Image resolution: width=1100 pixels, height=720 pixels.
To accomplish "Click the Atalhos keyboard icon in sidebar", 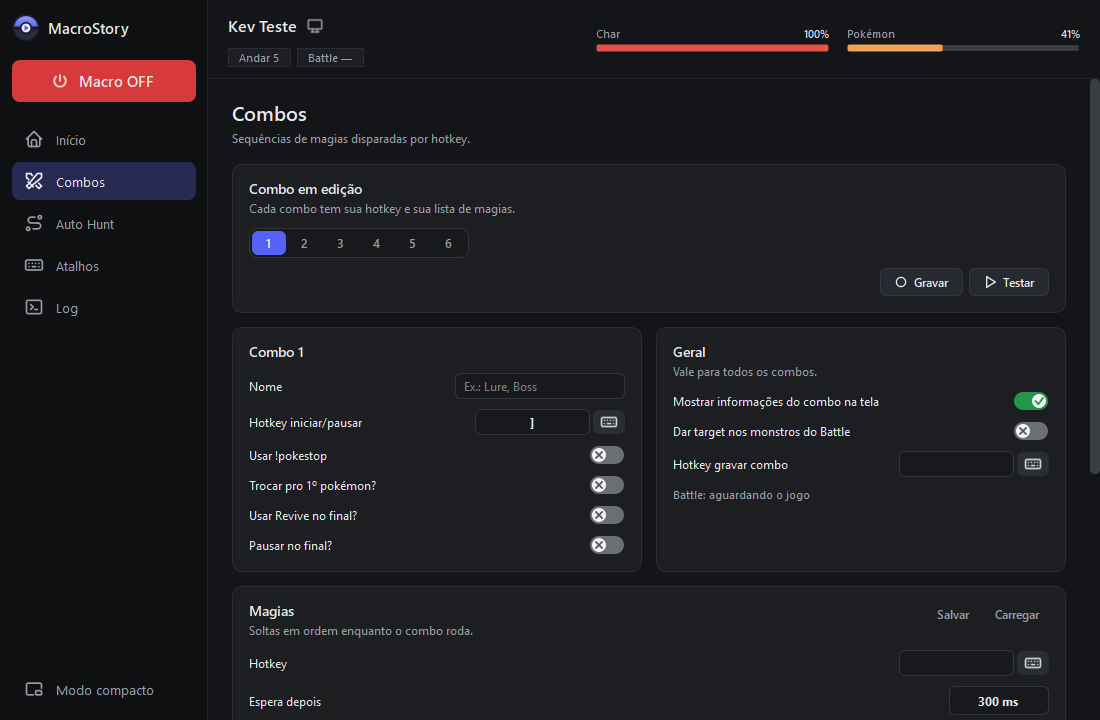I will click(34, 265).
